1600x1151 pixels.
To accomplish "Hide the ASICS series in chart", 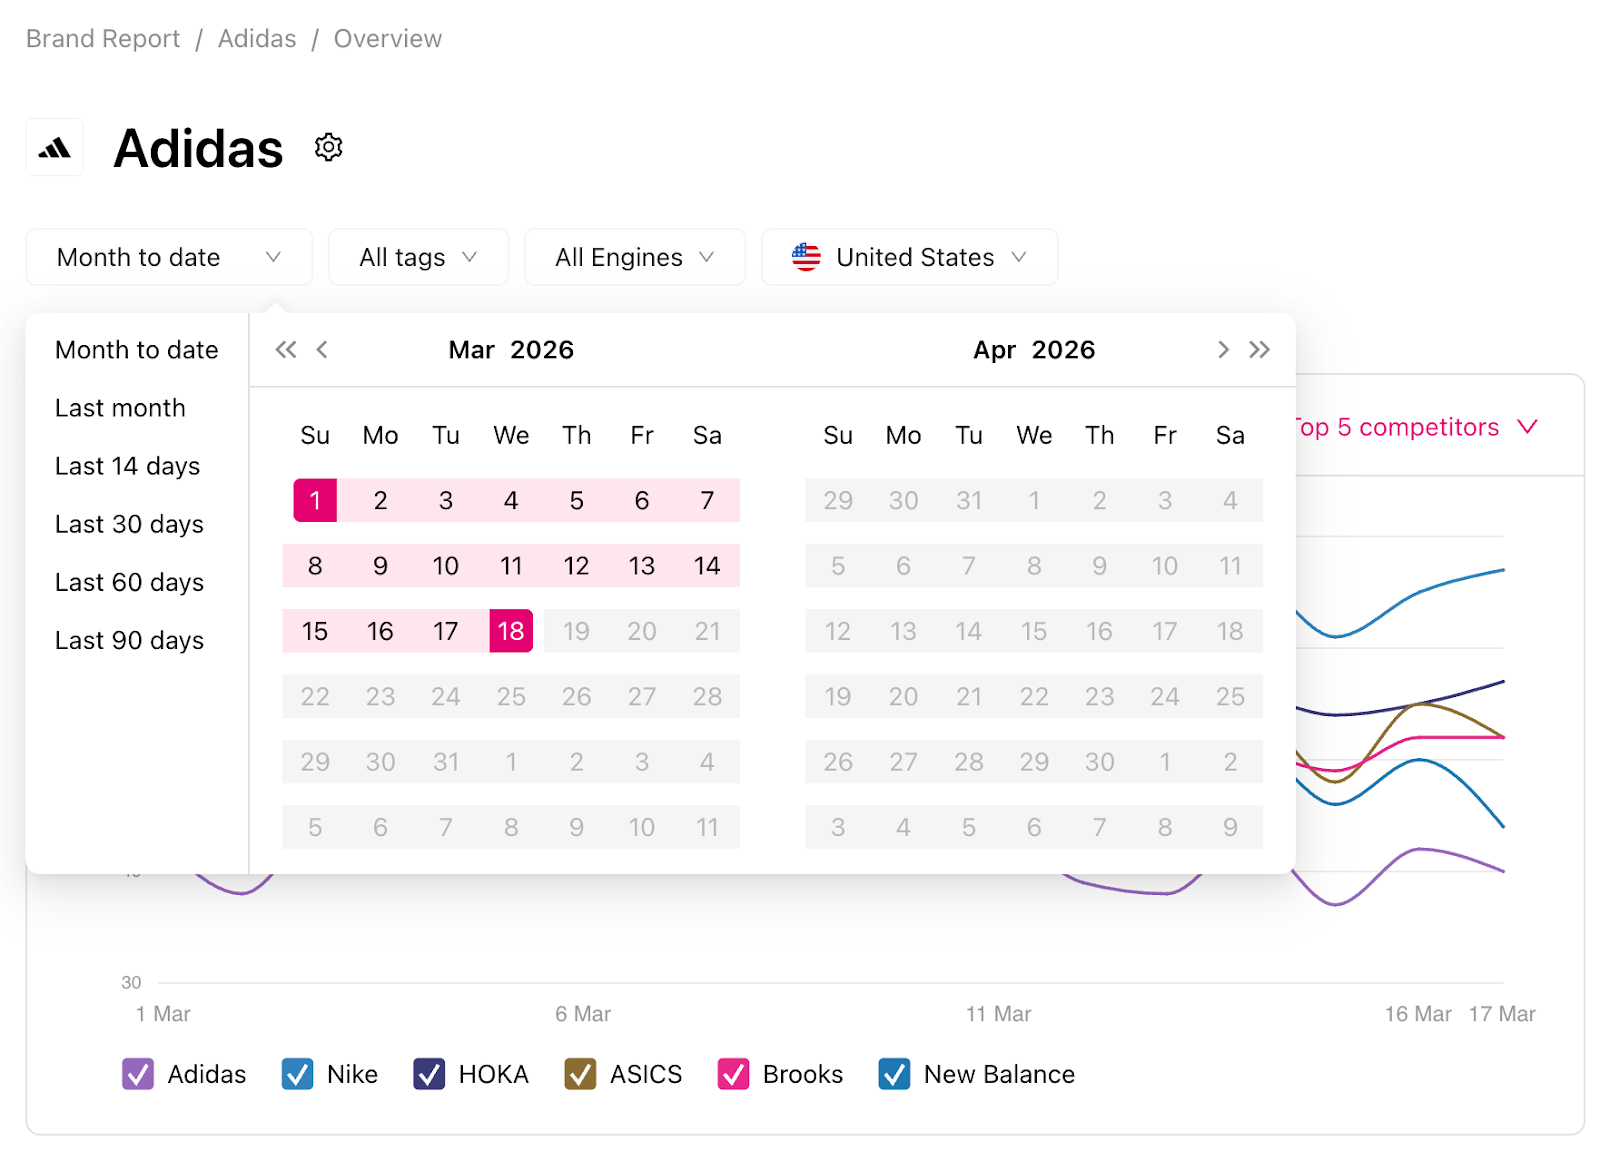I will pos(580,1073).
